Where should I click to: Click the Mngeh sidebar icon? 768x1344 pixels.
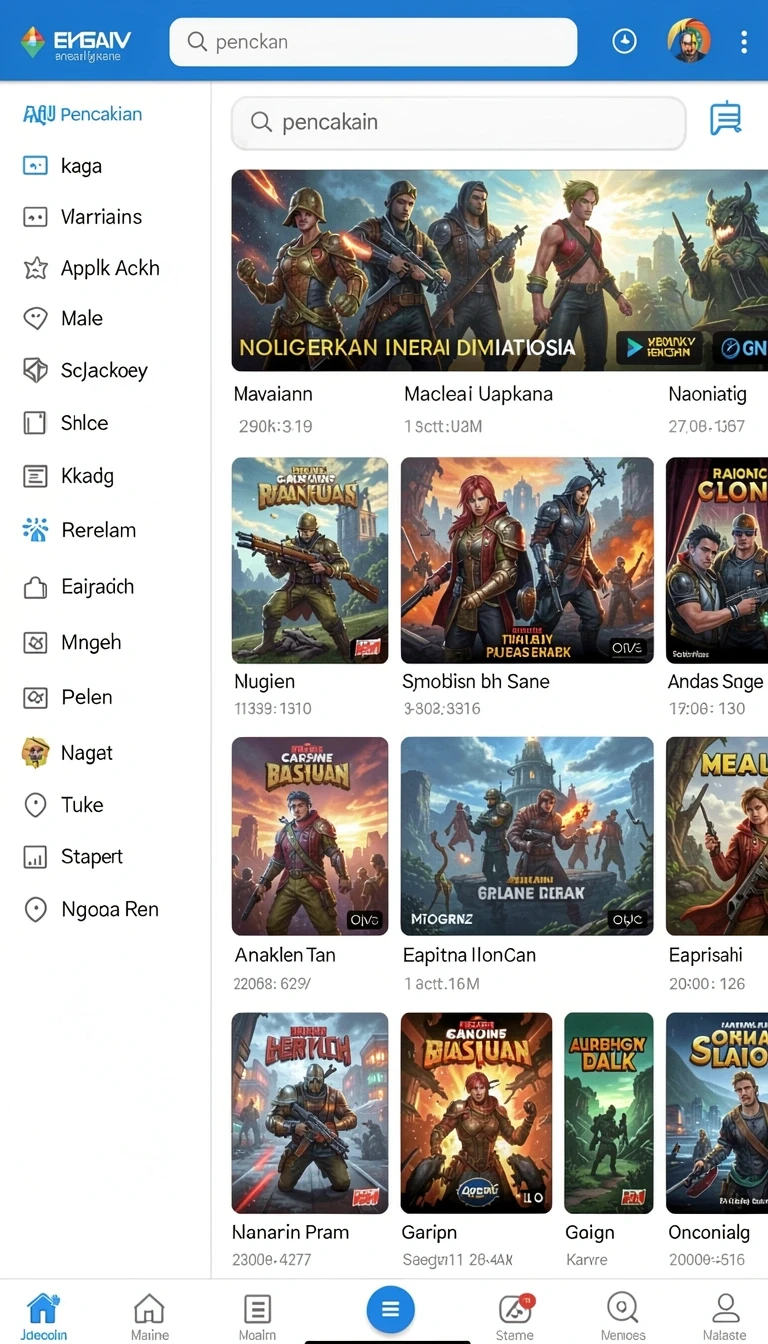[x=35, y=642]
